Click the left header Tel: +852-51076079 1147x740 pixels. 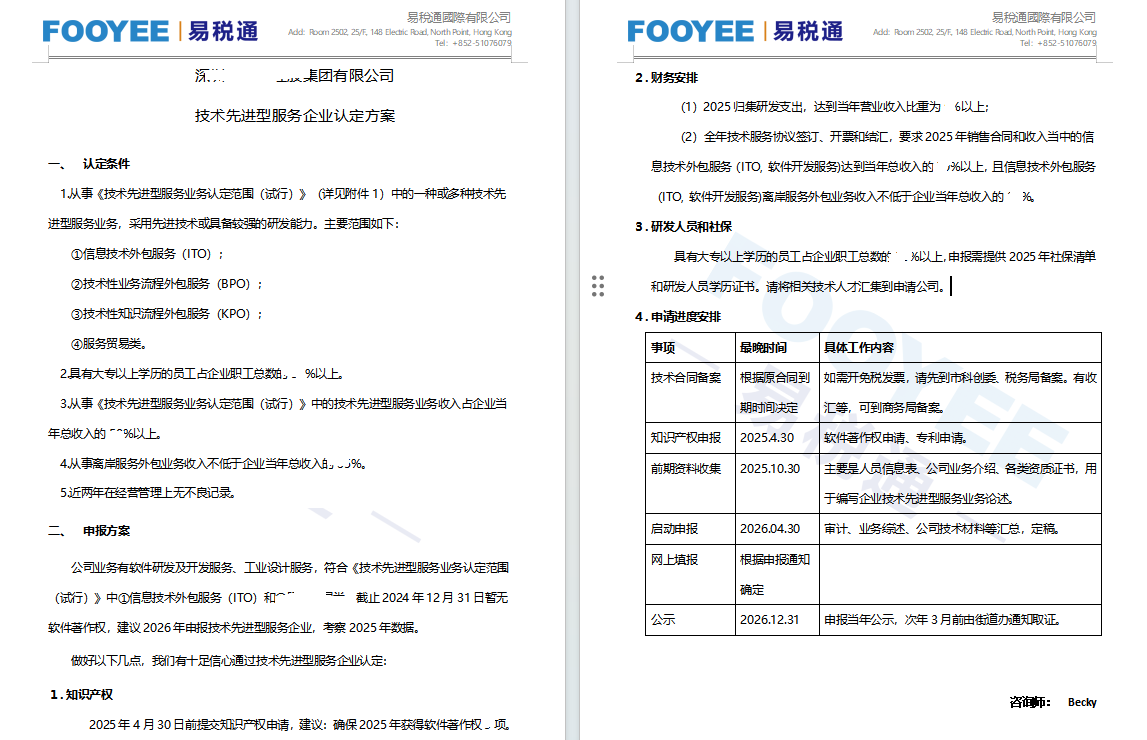coord(473,43)
